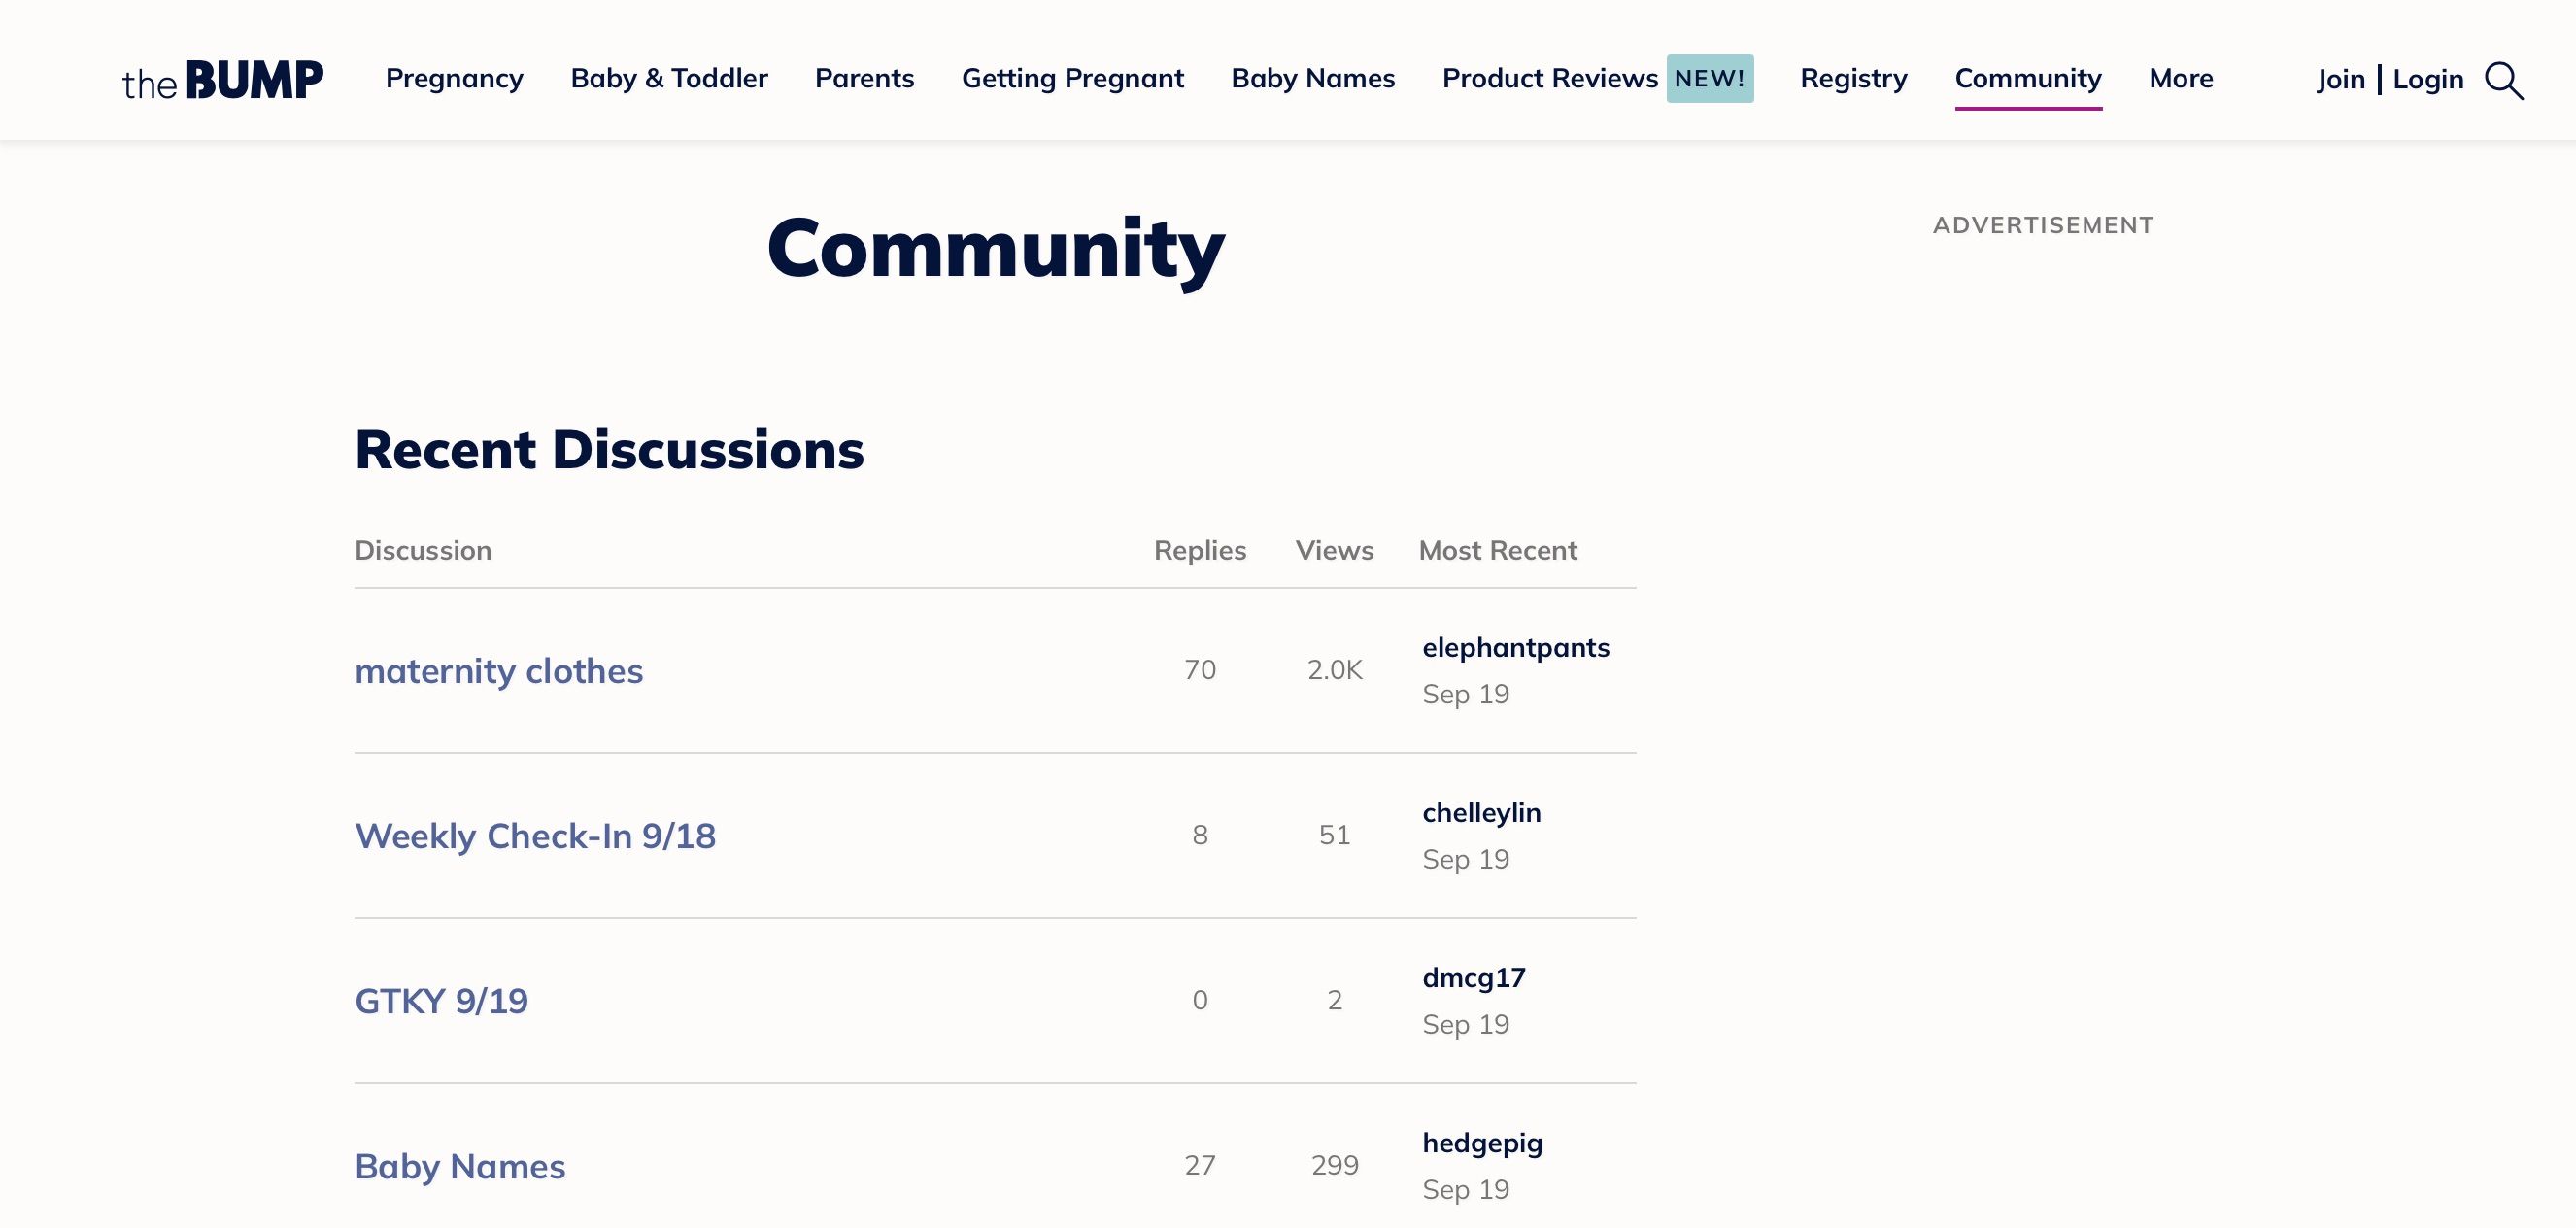Click hedgepig's username
This screenshot has width=2576, height=1228.
pyautogui.click(x=1483, y=1142)
